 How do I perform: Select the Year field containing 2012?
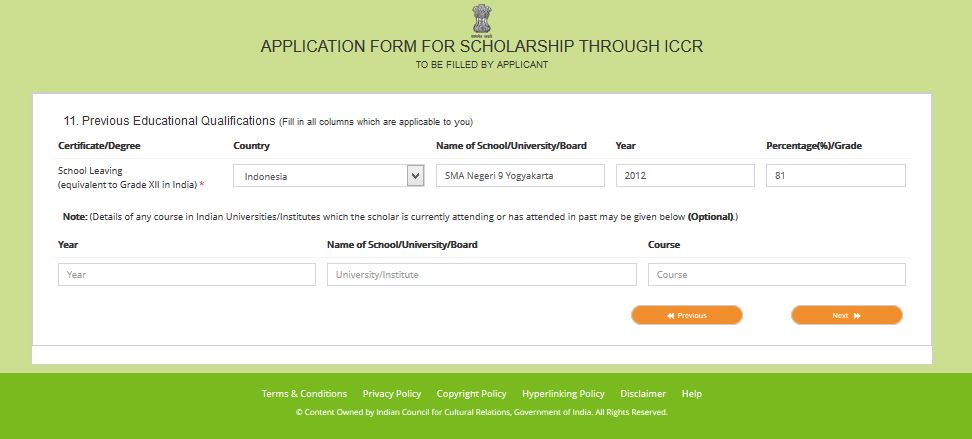tap(684, 176)
